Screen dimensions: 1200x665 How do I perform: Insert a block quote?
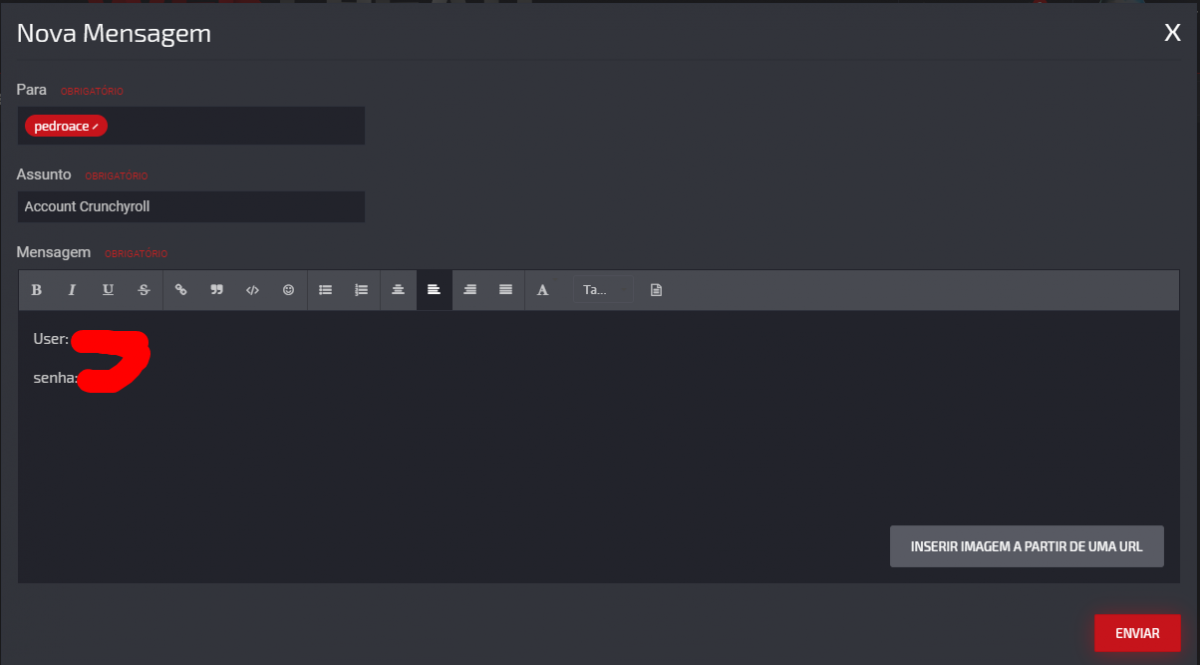[217, 290]
